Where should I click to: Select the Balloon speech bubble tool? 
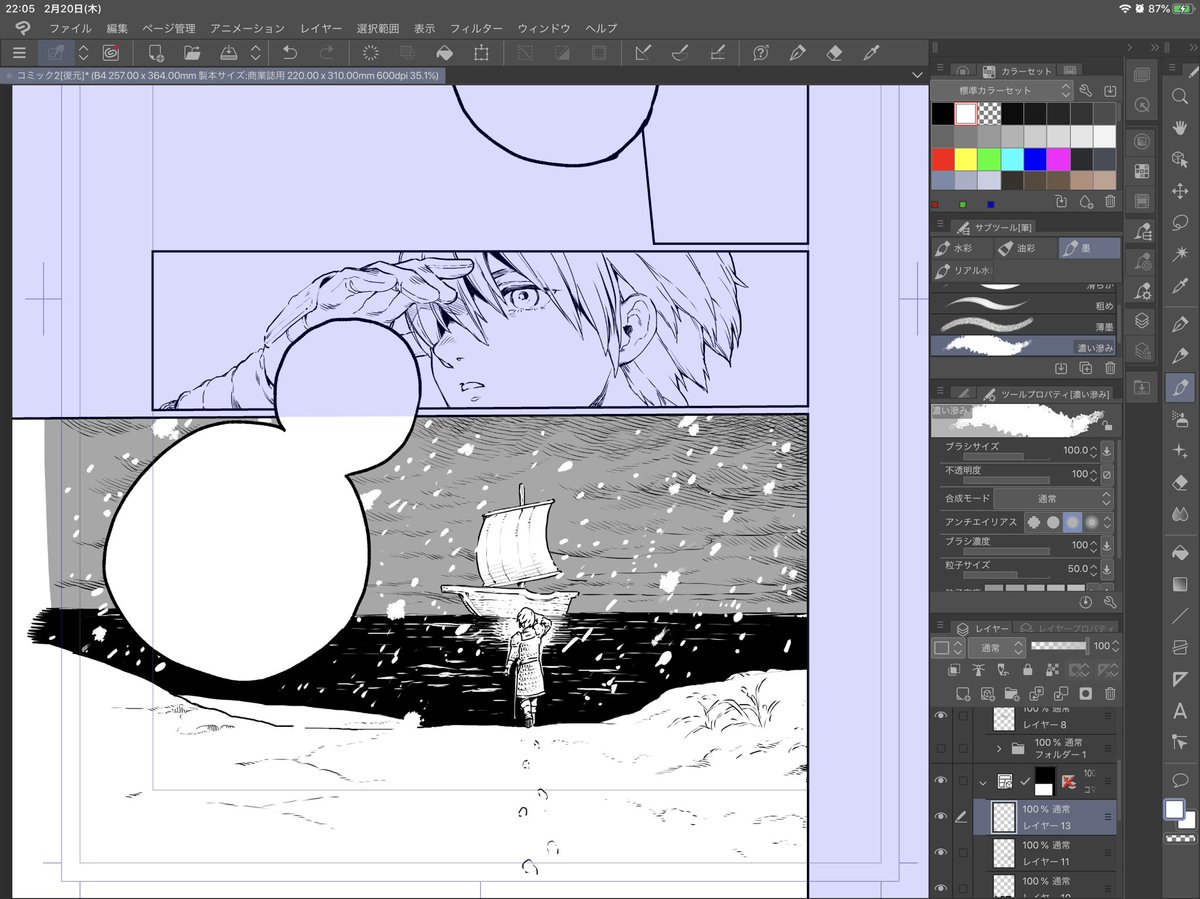pyautogui.click(x=1179, y=779)
